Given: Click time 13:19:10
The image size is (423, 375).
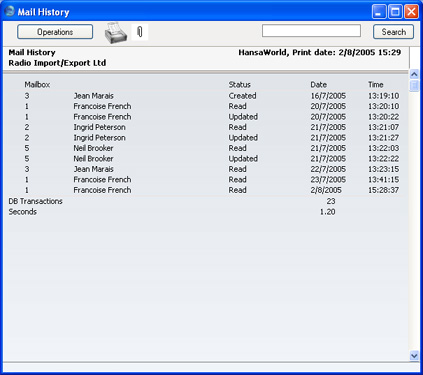Looking at the screenshot, I should click(x=383, y=96).
